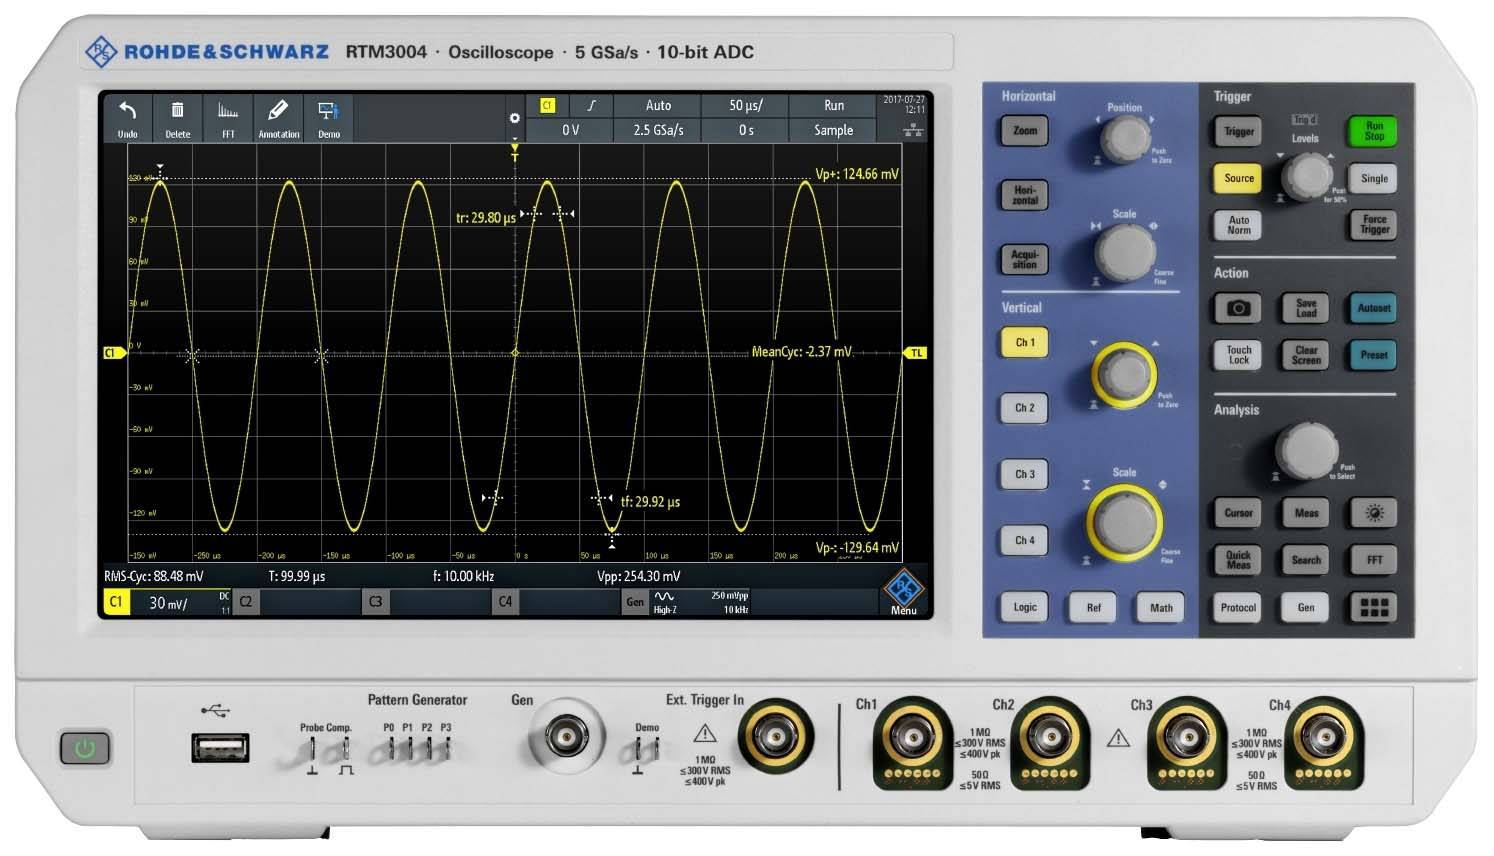Open the display intensity control

(1372, 513)
